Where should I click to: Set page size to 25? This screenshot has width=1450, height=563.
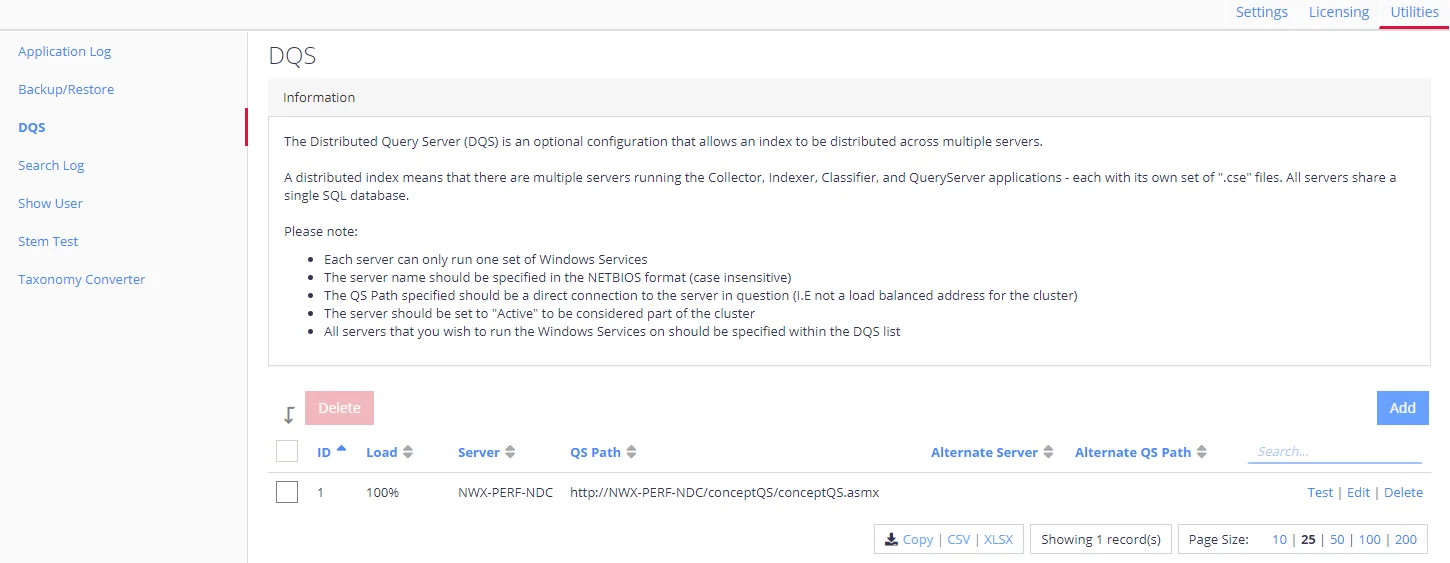(x=1308, y=539)
